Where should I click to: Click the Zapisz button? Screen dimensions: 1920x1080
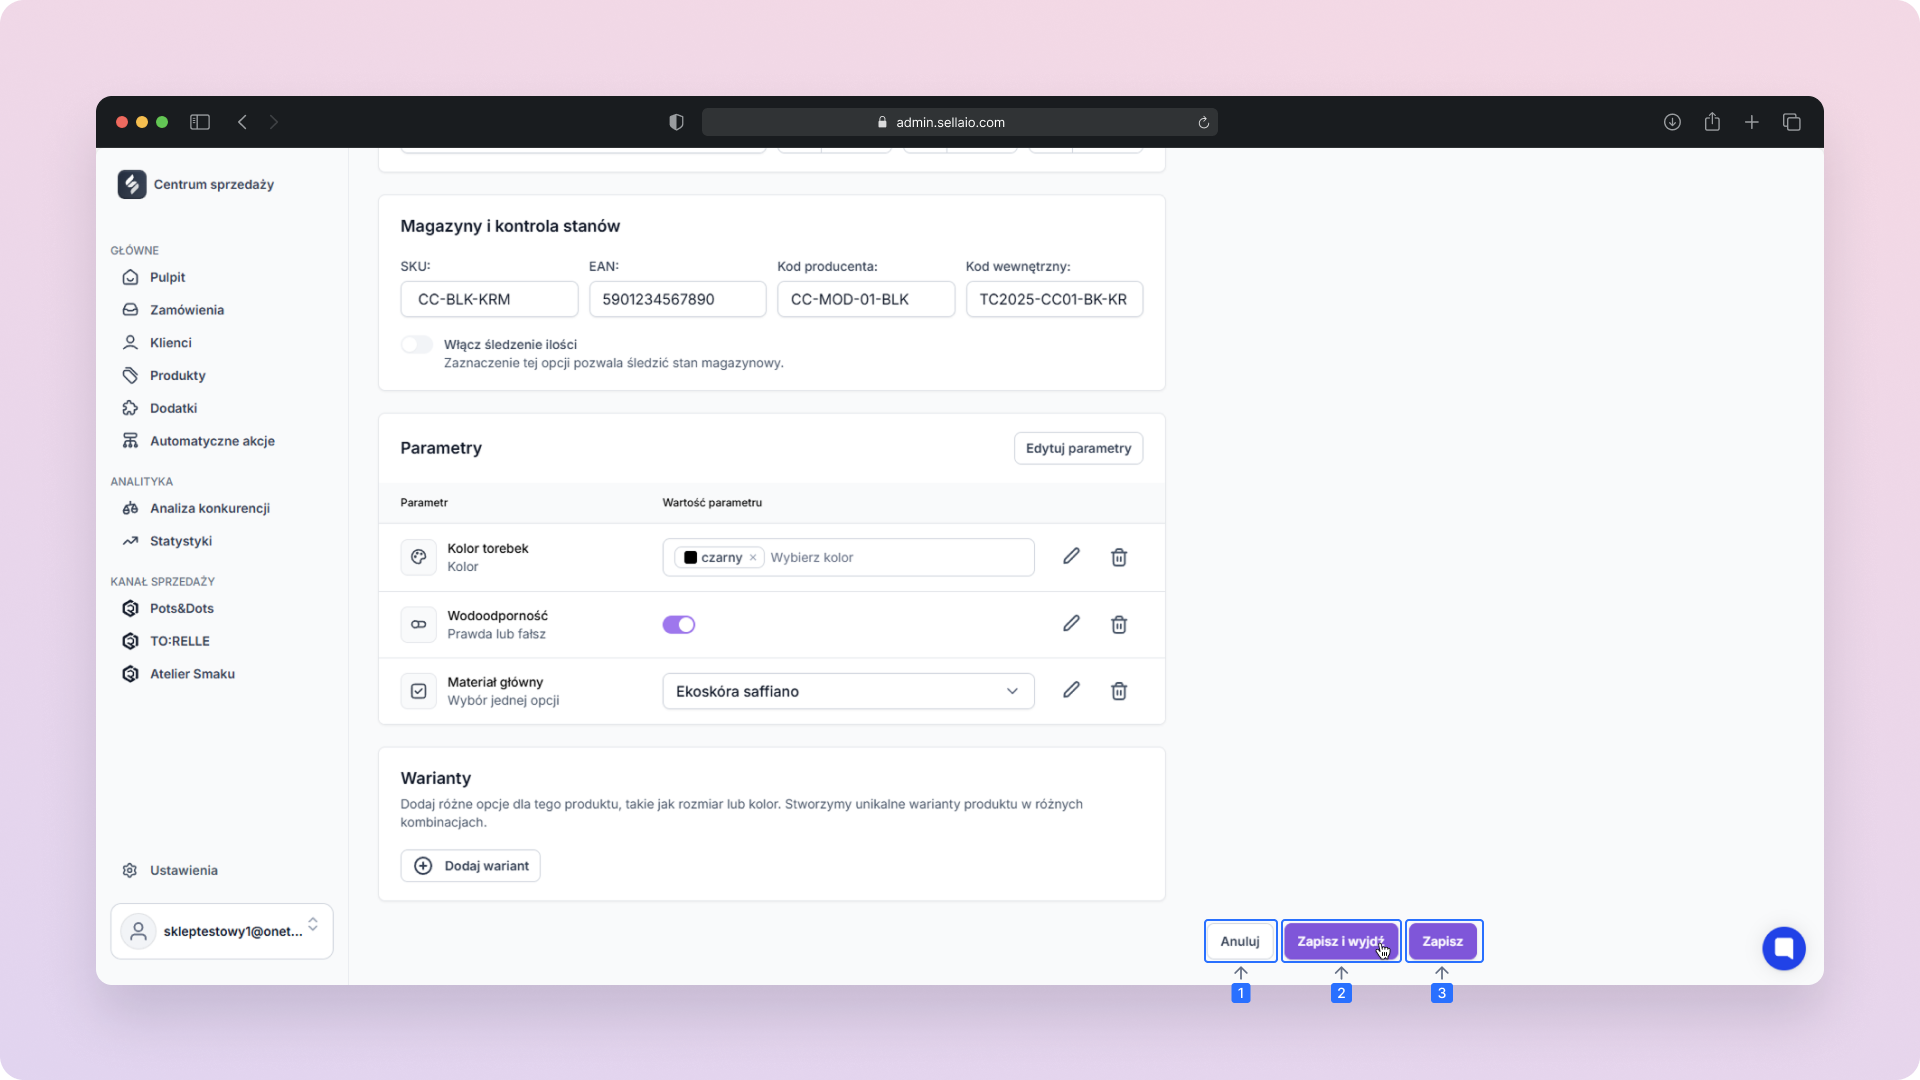coord(1443,941)
